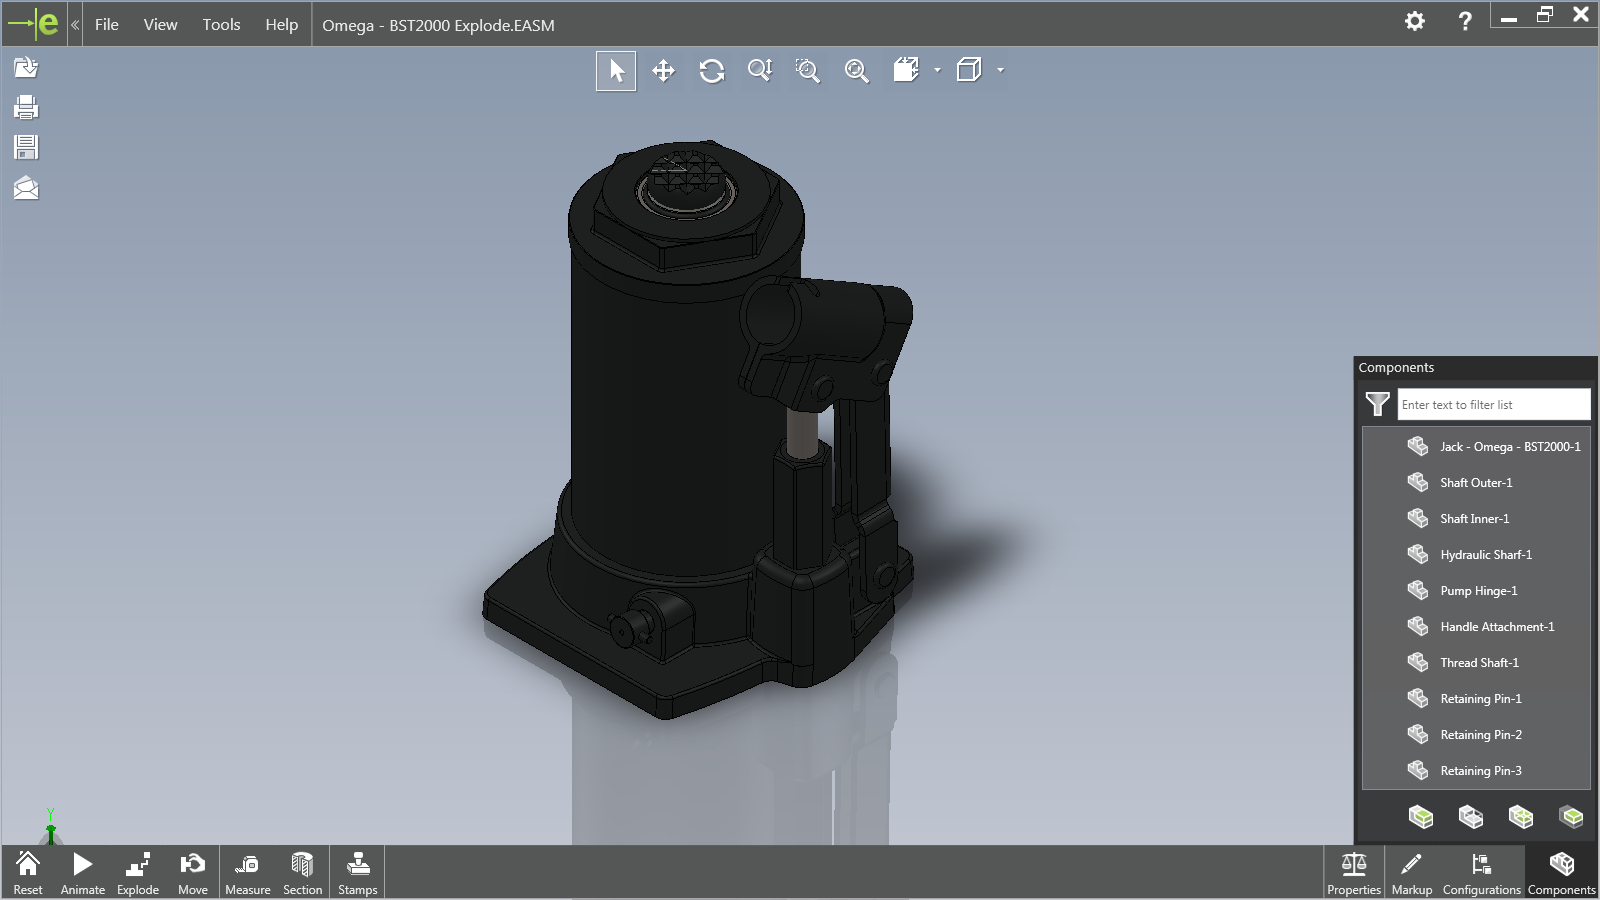This screenshot has height=900, width=1600.
Task: Select the Rotate view tool
Action: [x=712, y=71]
